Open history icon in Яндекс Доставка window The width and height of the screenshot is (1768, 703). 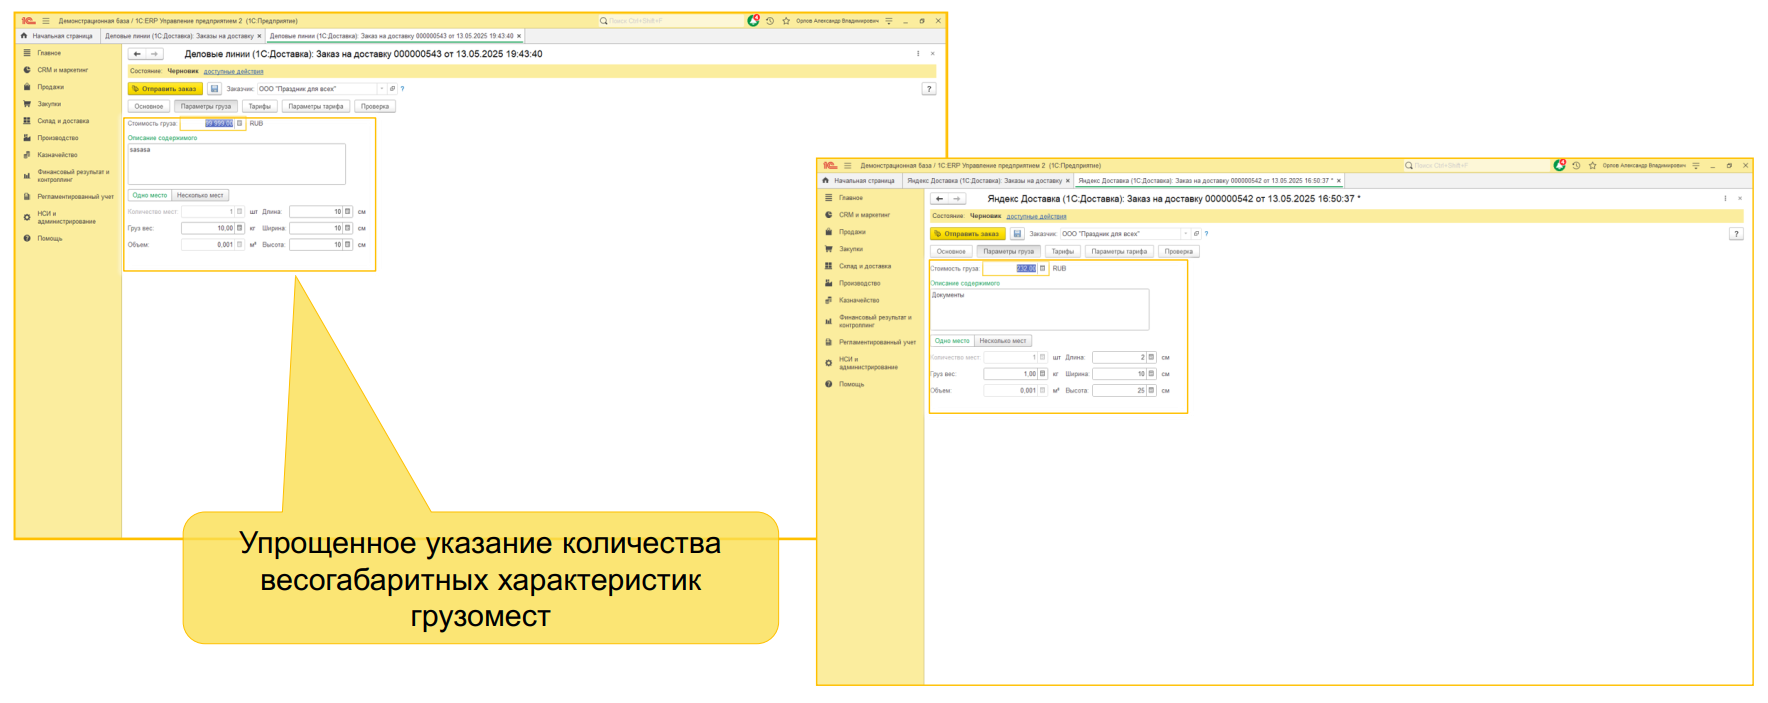click(x=1576, y=165)
